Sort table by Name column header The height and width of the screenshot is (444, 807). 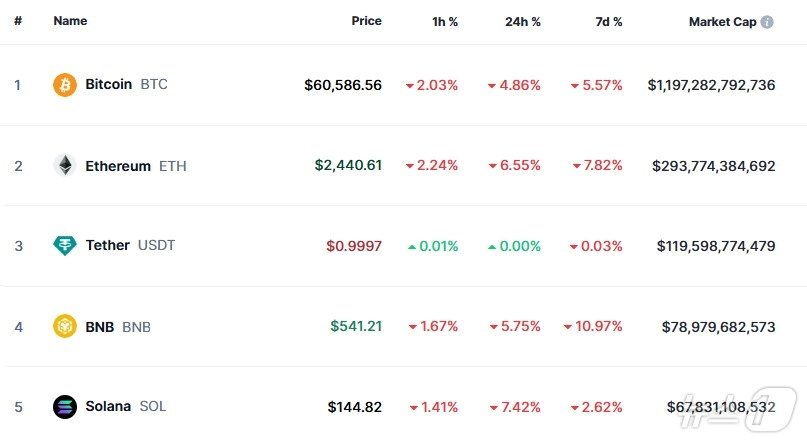point(70,21)
